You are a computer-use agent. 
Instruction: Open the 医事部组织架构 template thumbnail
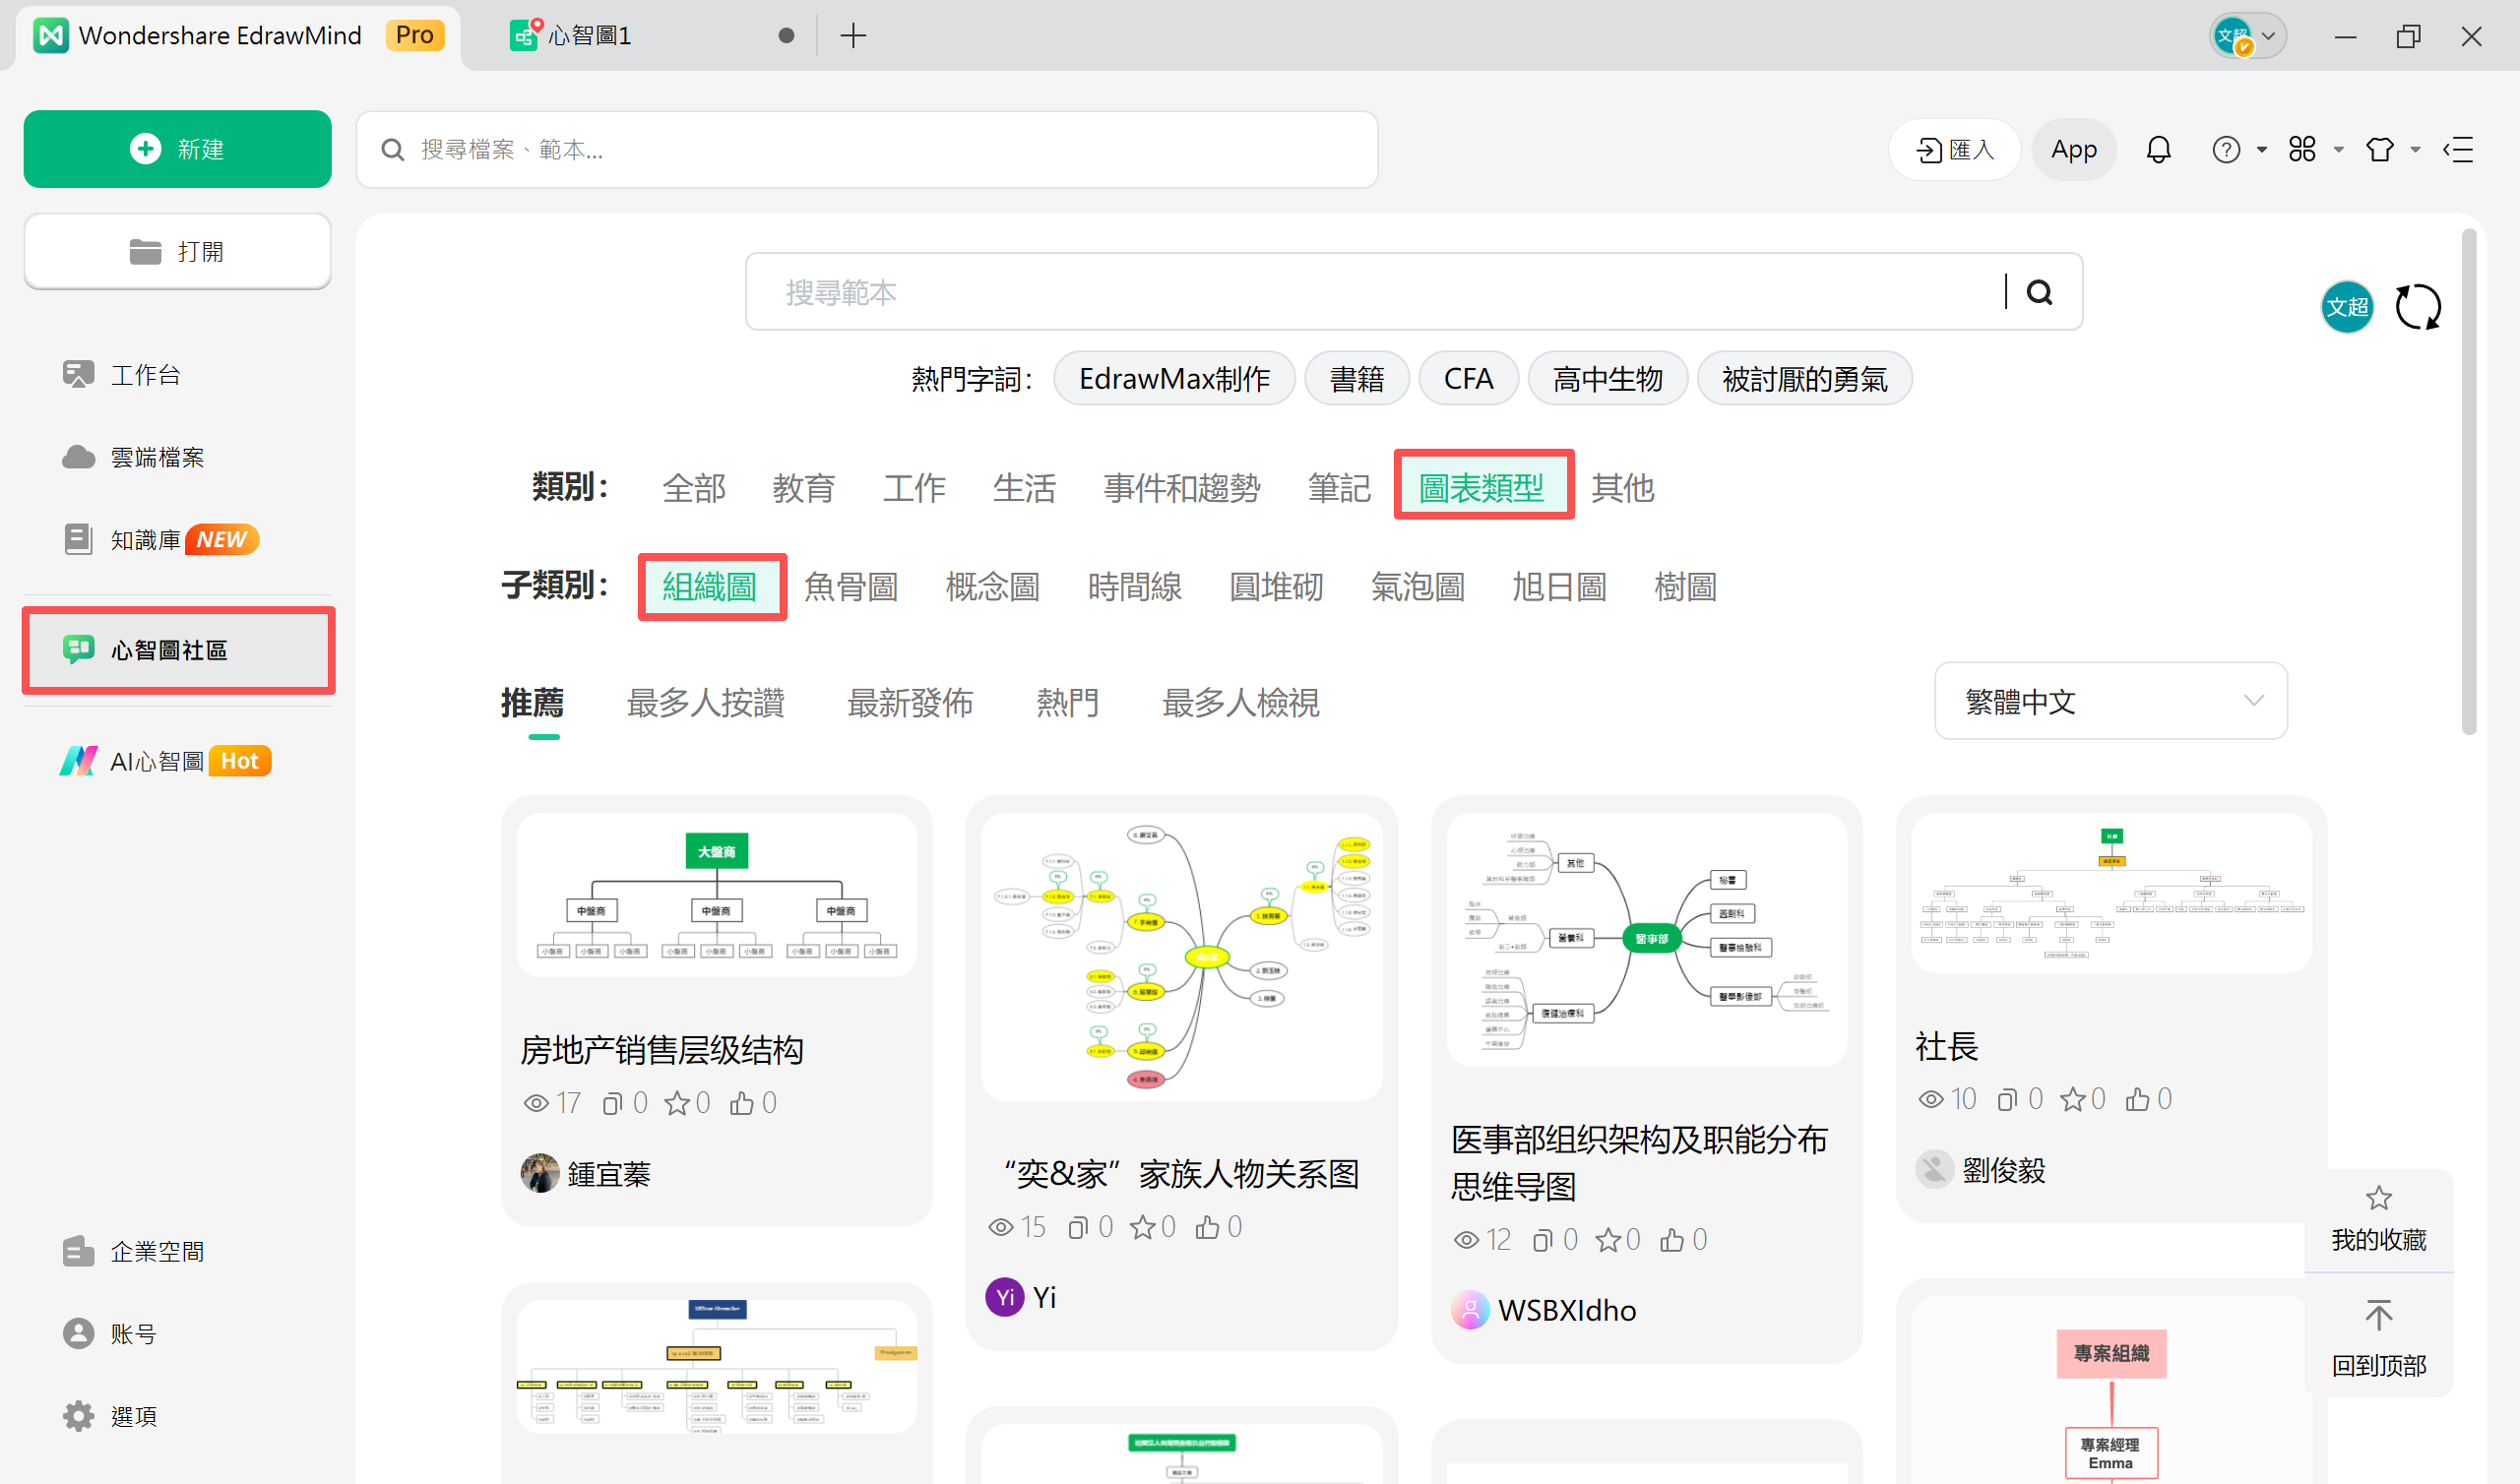pyautogui.click(x=1646, y=940)
